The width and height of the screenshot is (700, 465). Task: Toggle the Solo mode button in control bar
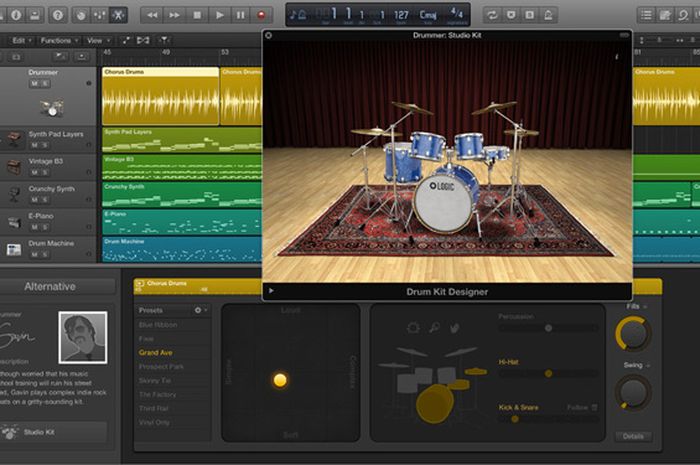click(530, 15)
